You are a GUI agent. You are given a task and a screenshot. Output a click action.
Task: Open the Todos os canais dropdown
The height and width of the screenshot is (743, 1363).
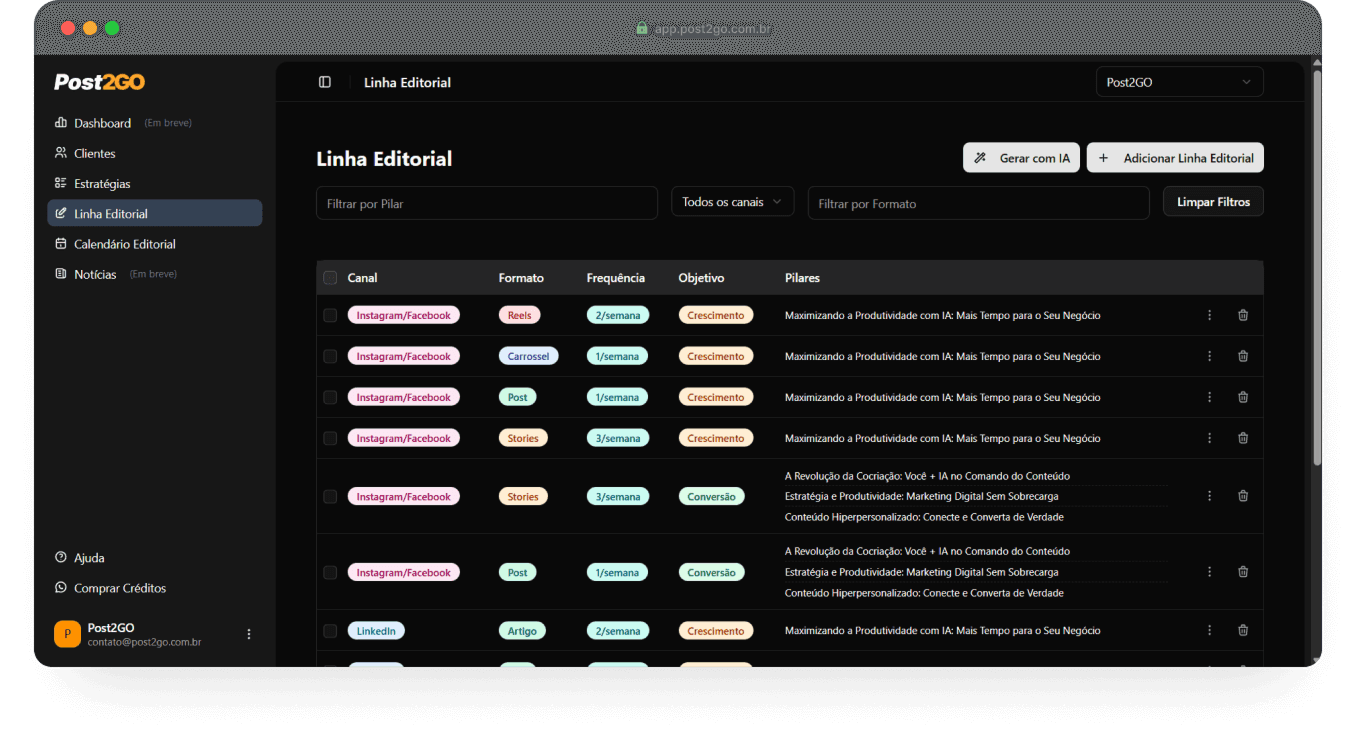pos(732,201)
